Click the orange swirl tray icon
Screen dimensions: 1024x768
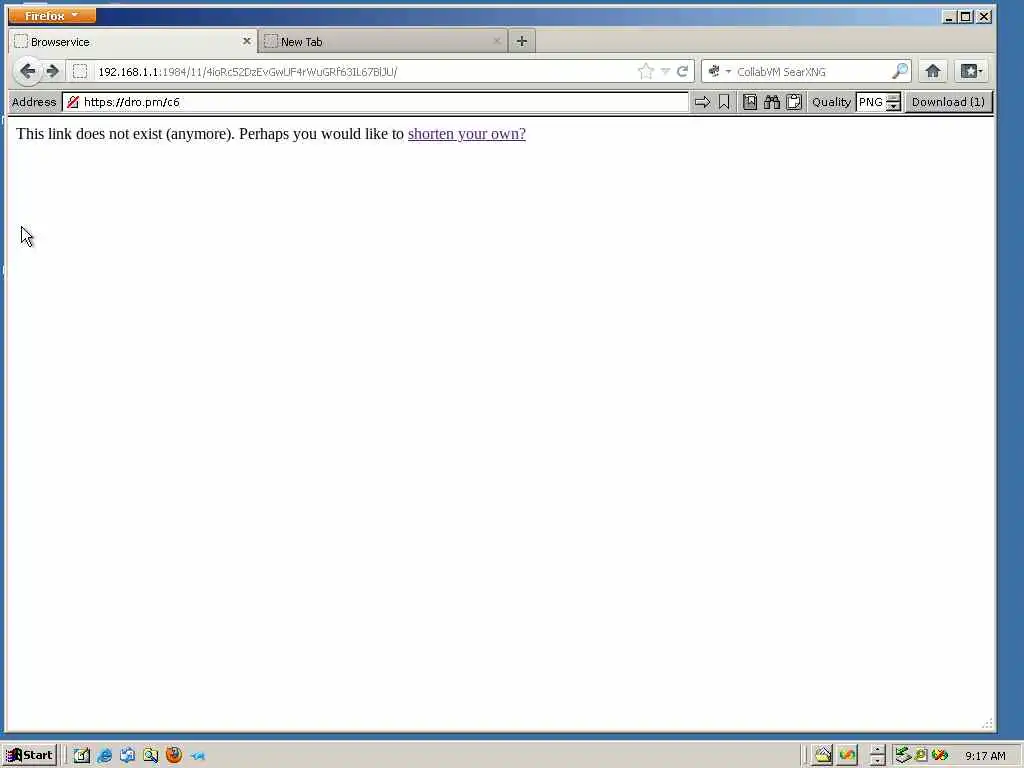coord(847,756)
